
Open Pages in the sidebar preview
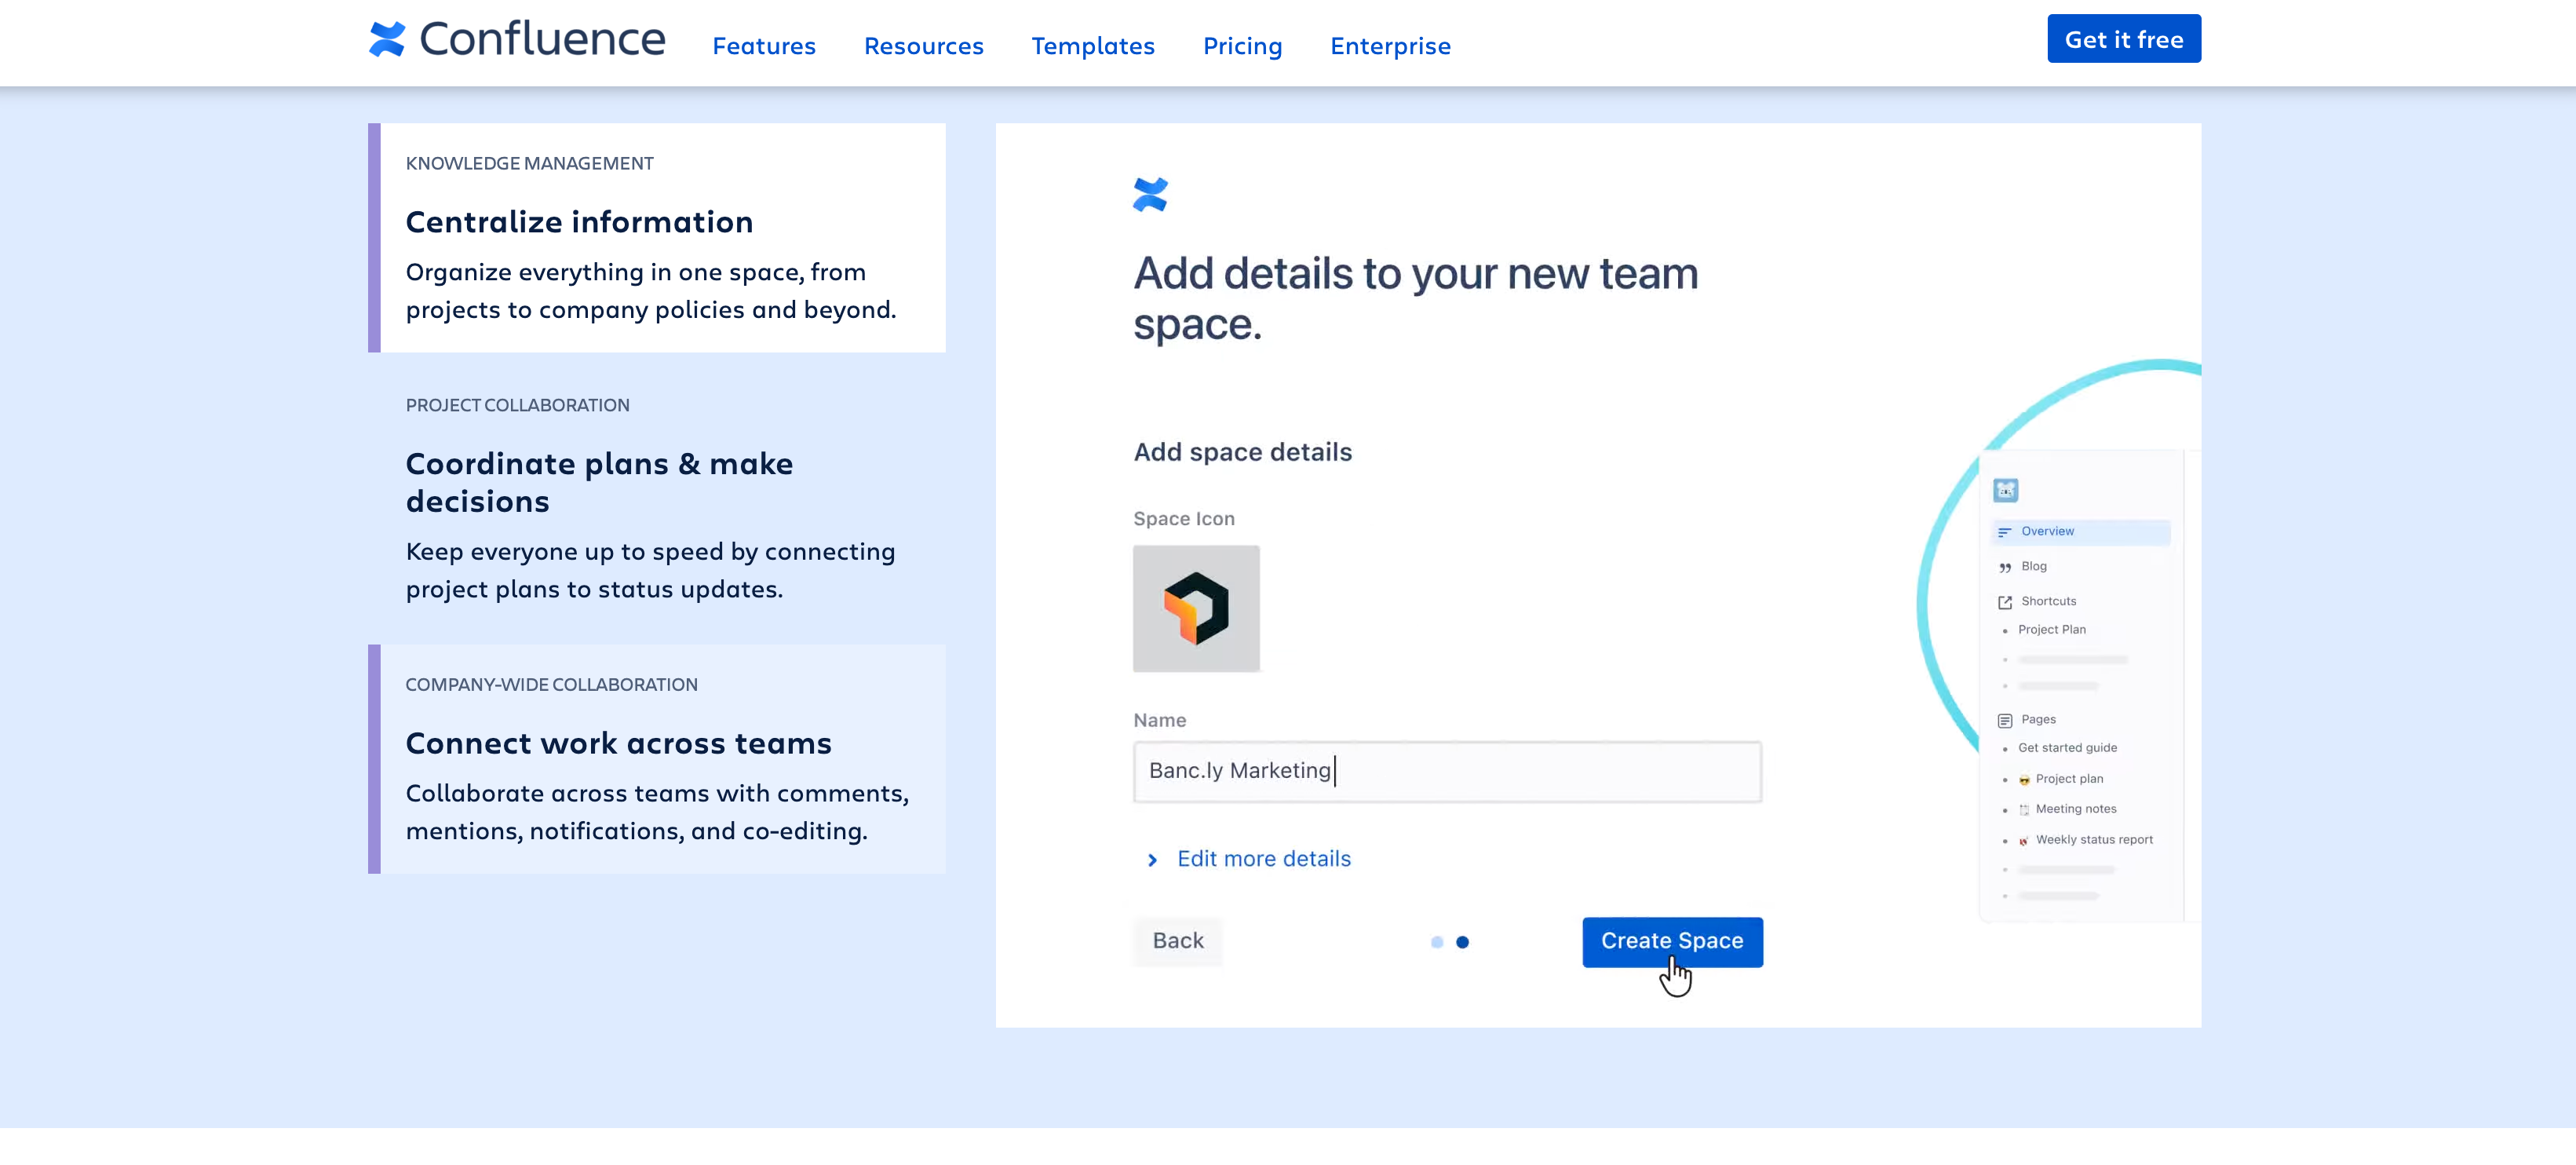click(x=2038, y=719)
